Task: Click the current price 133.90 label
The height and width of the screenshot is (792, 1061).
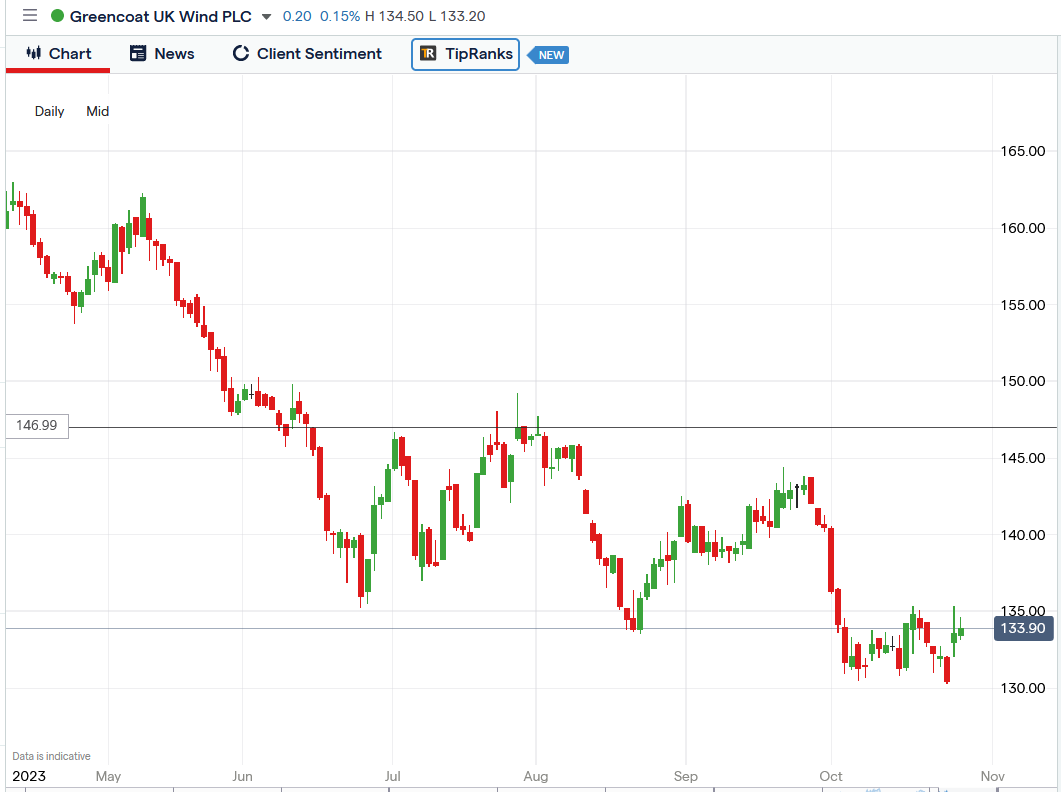Action: pyautogui.click(x=1023, y=628)
